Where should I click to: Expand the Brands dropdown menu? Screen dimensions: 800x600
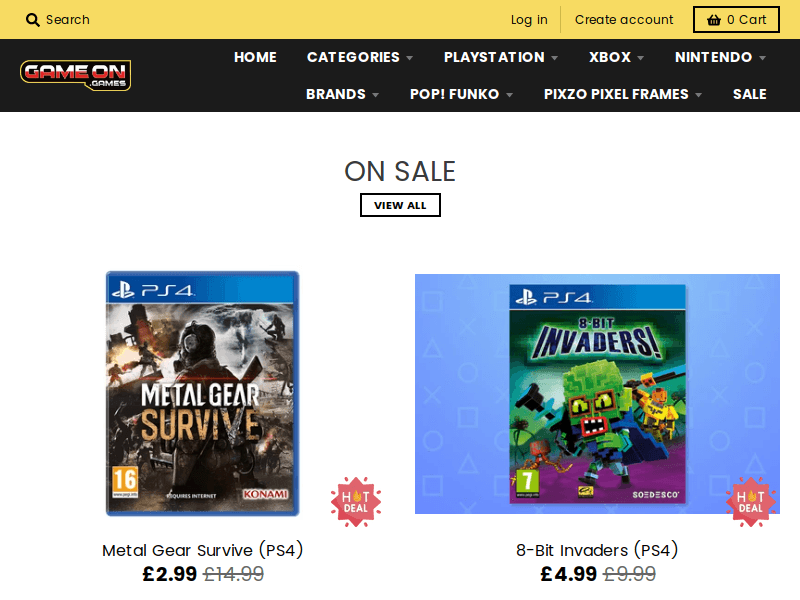(x=342, y=94)
